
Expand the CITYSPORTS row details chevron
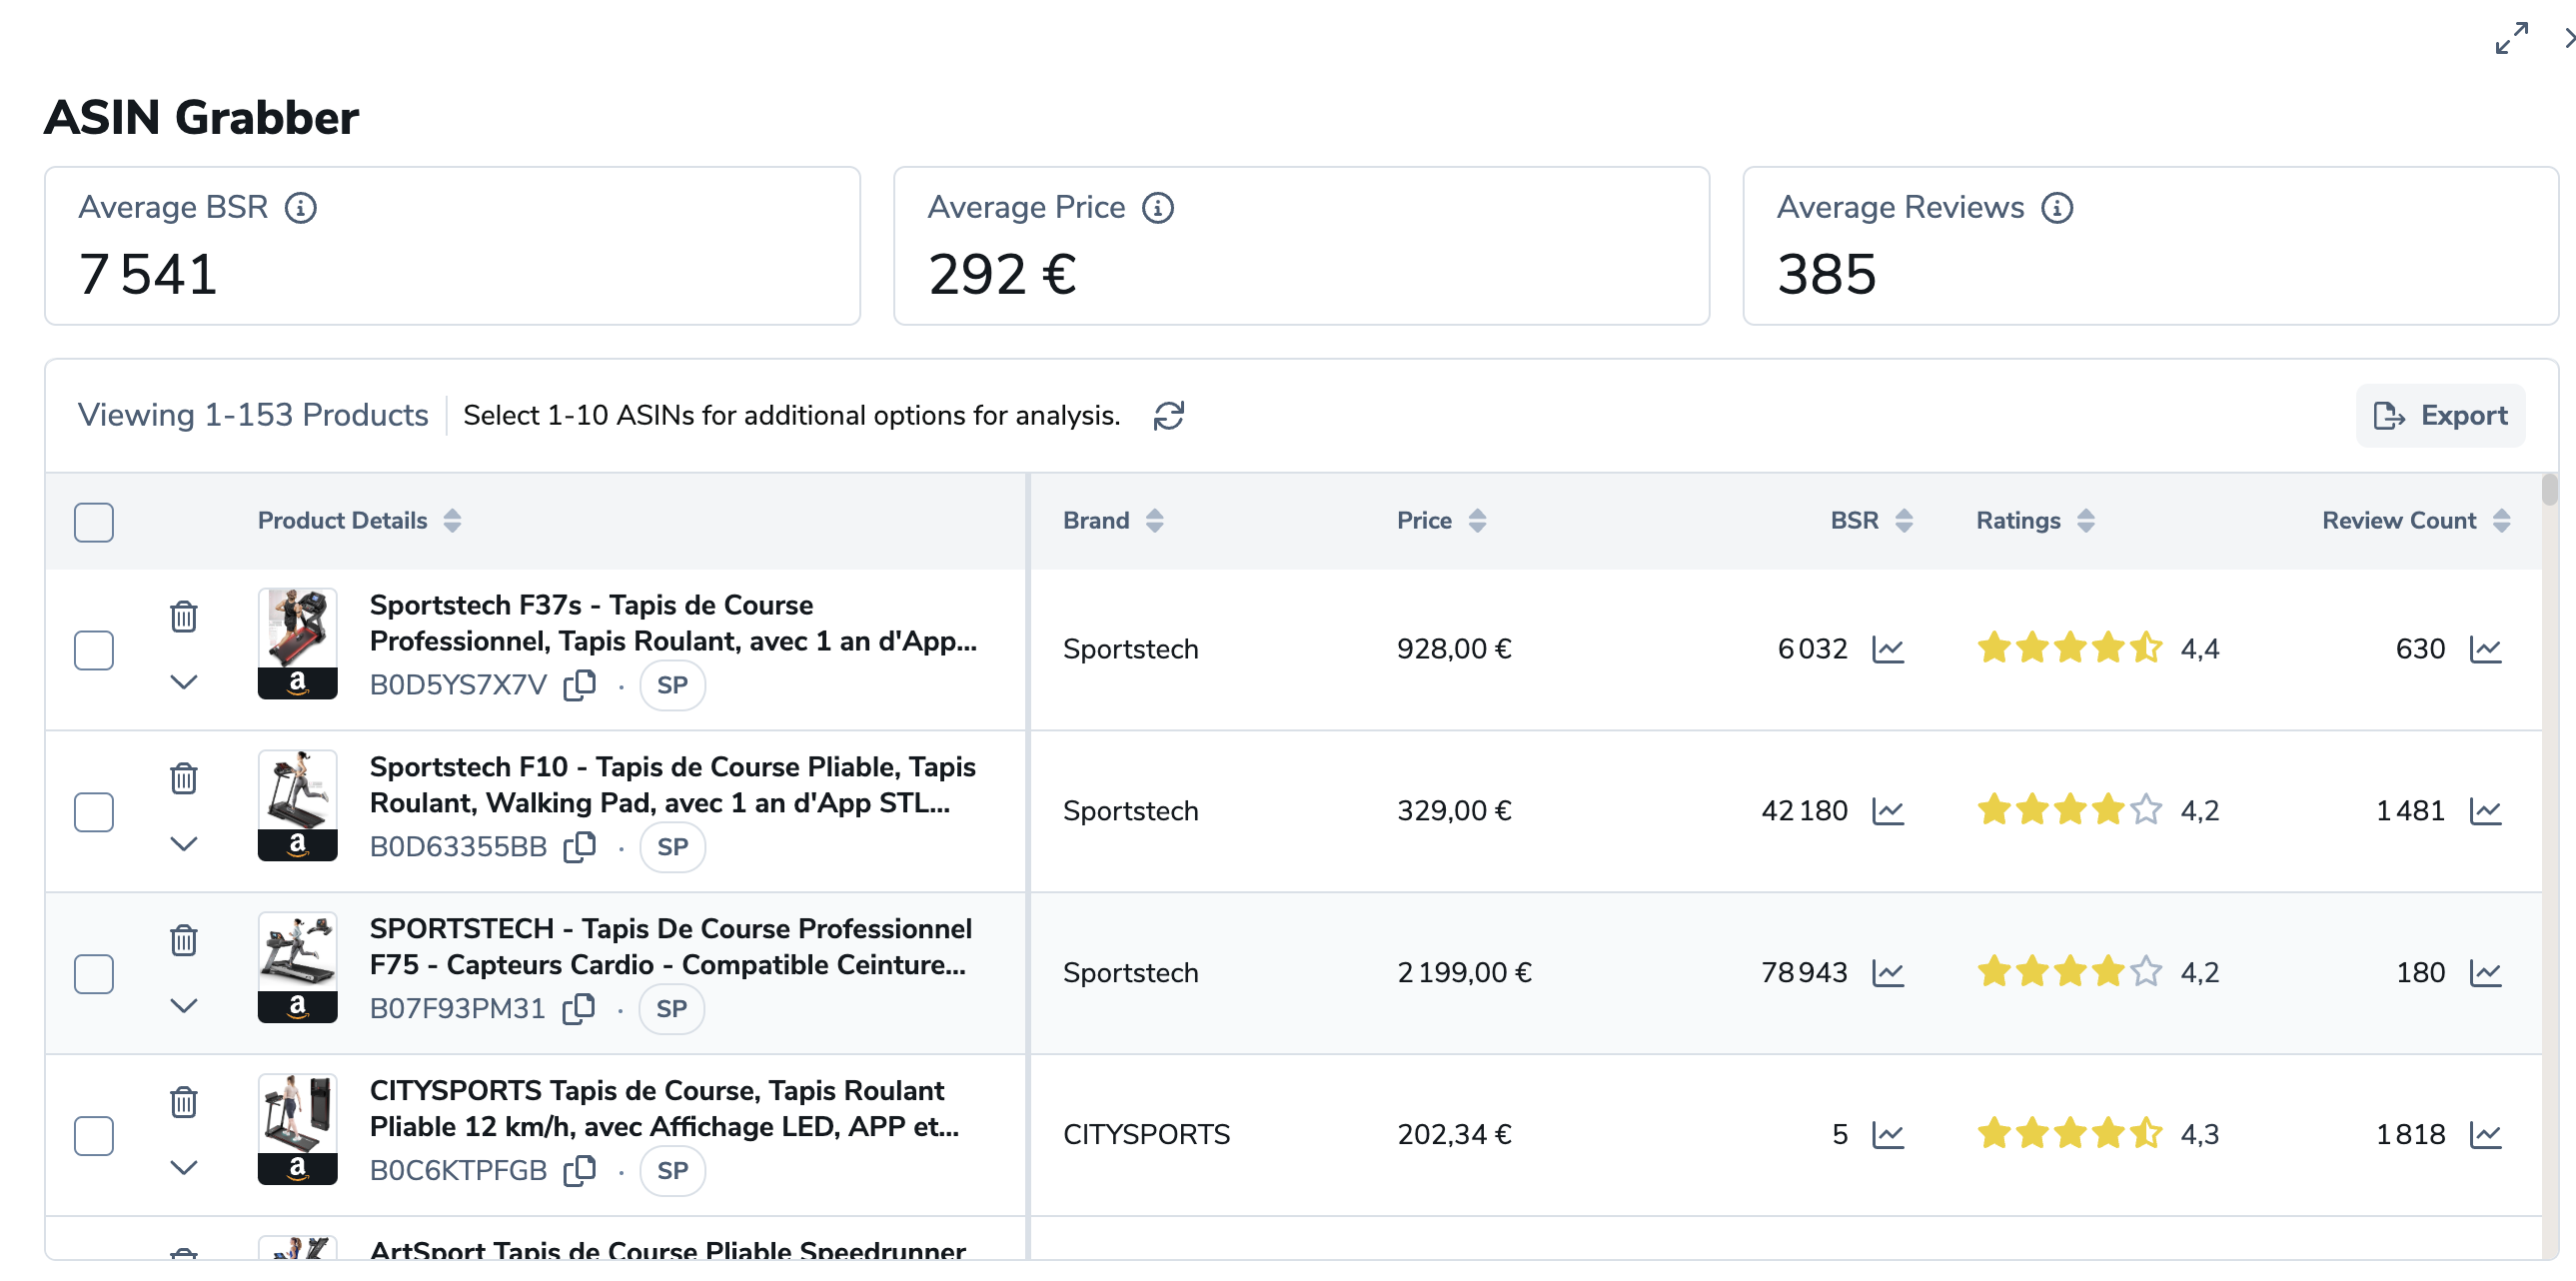[183, 1168]
